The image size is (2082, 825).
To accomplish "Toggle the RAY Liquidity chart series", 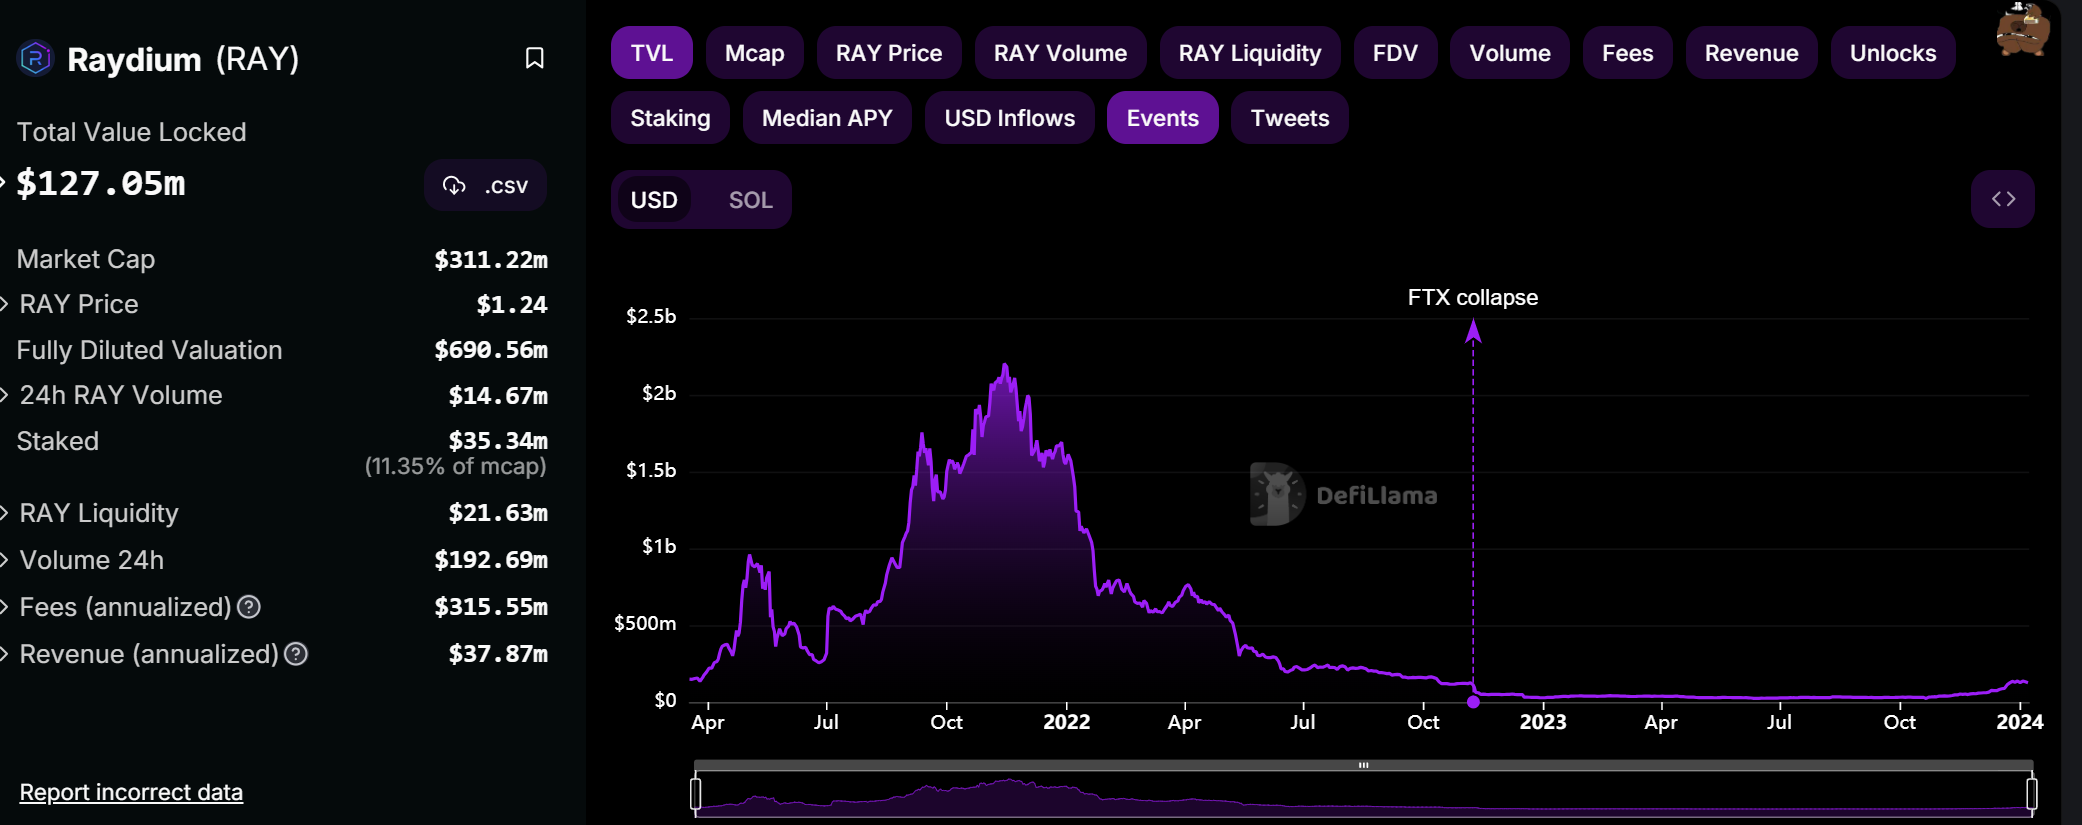I will (1250, 53).
